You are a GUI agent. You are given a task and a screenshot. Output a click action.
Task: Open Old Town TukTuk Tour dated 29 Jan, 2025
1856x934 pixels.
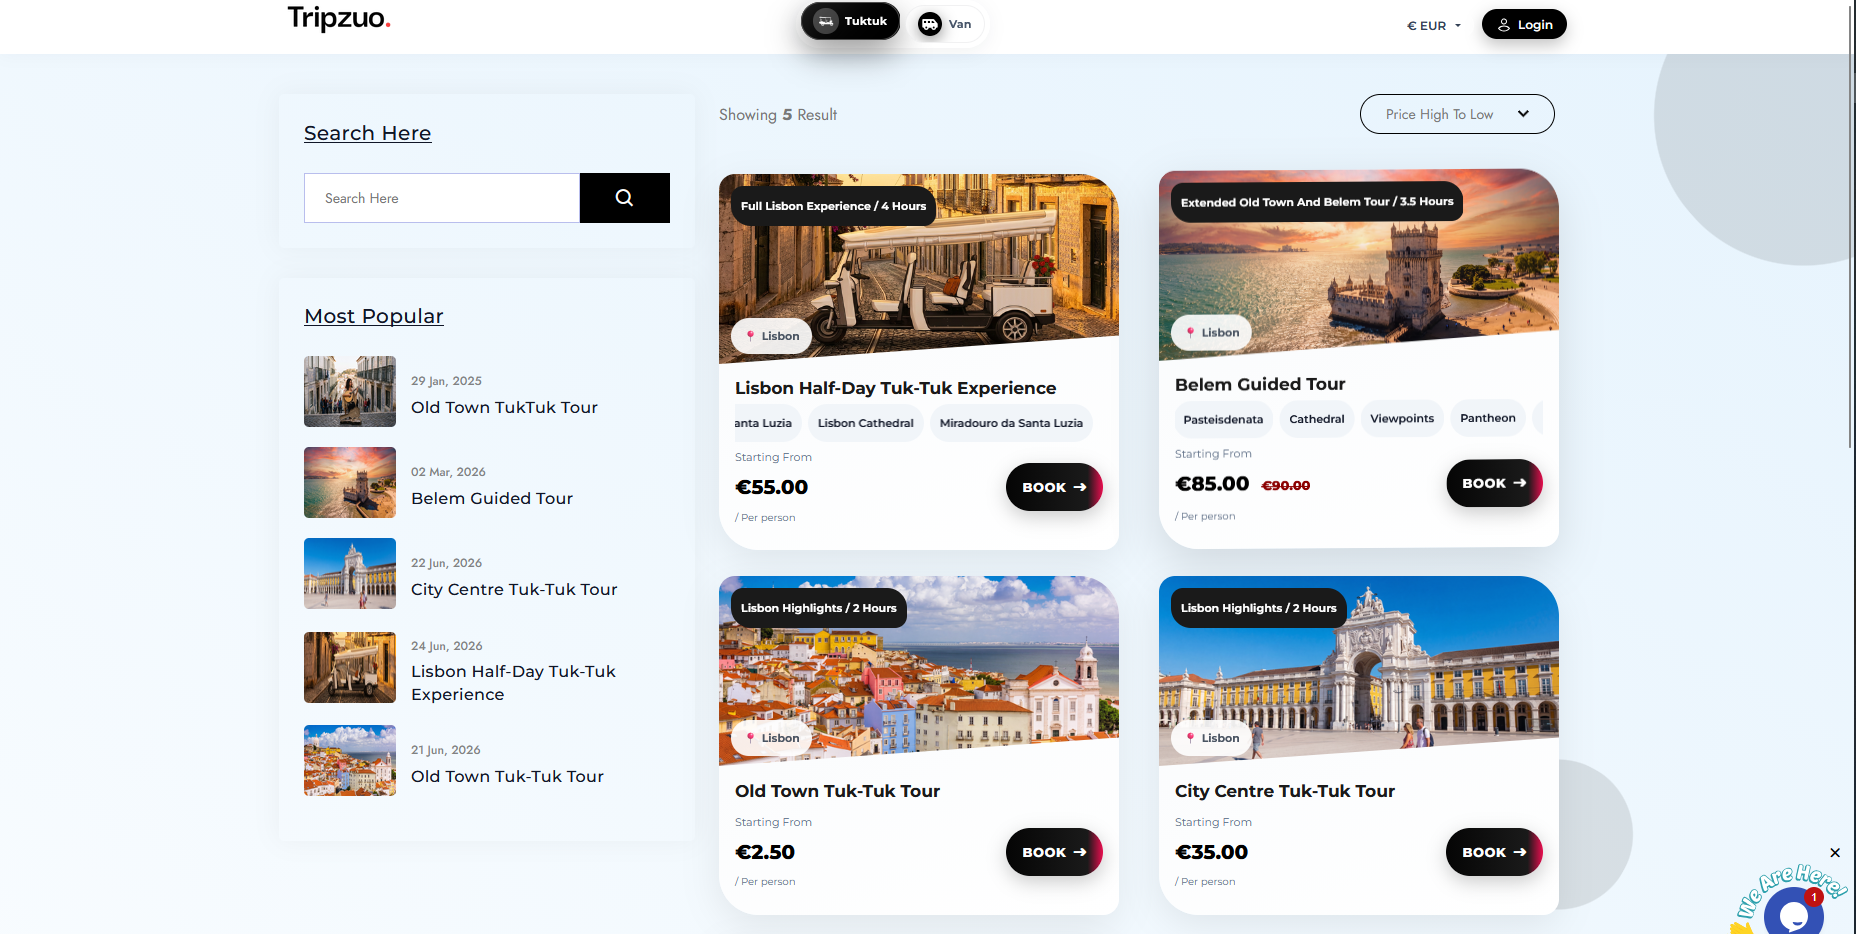click(504, 407)
